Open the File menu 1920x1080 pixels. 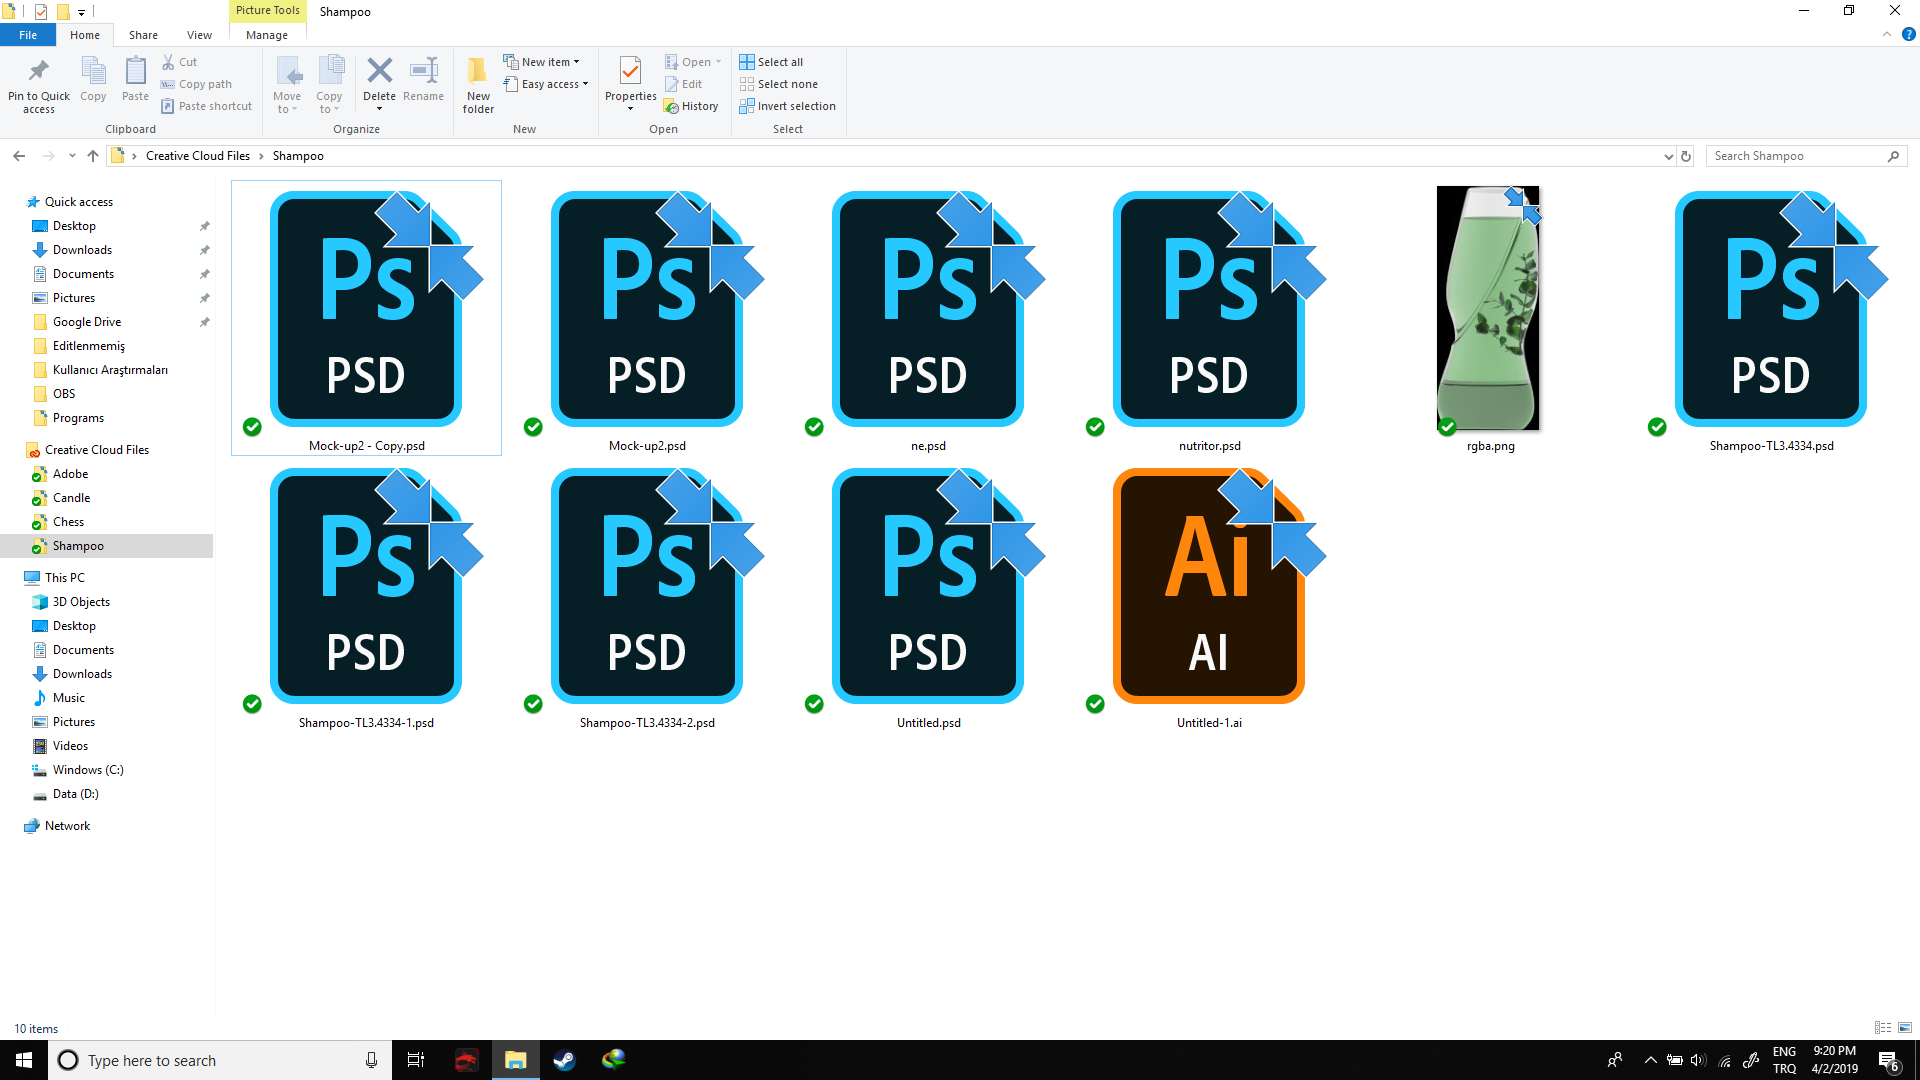point(28,35)
